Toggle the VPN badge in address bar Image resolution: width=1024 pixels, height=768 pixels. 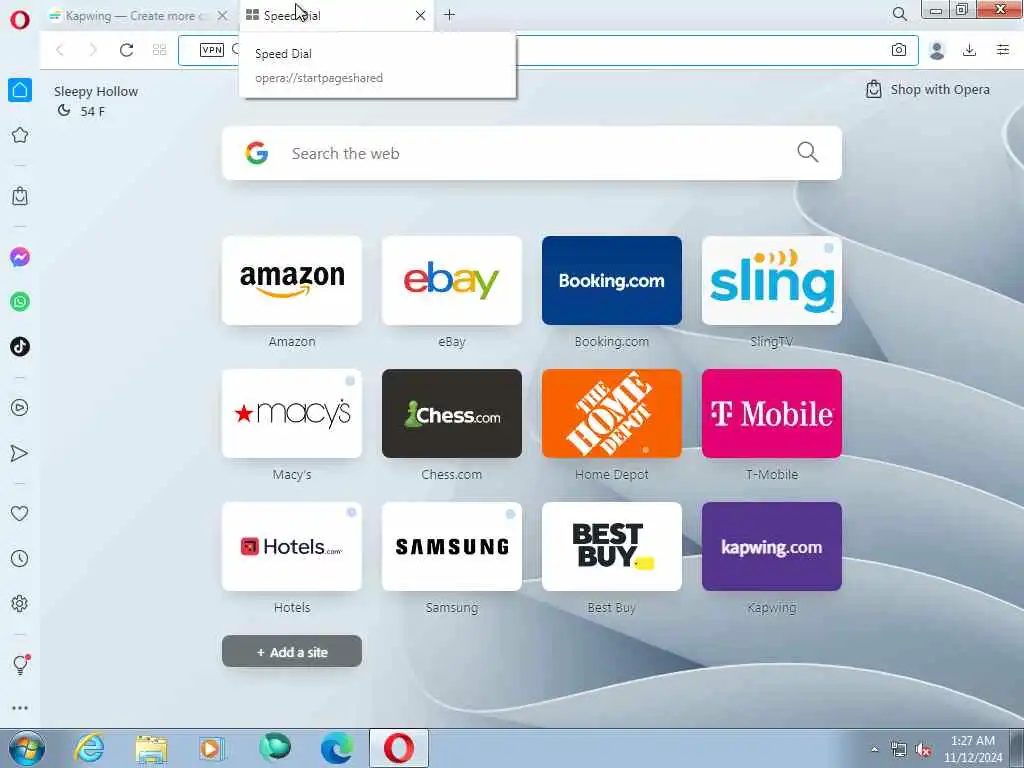pyautogui.click(x=212, y=50)
